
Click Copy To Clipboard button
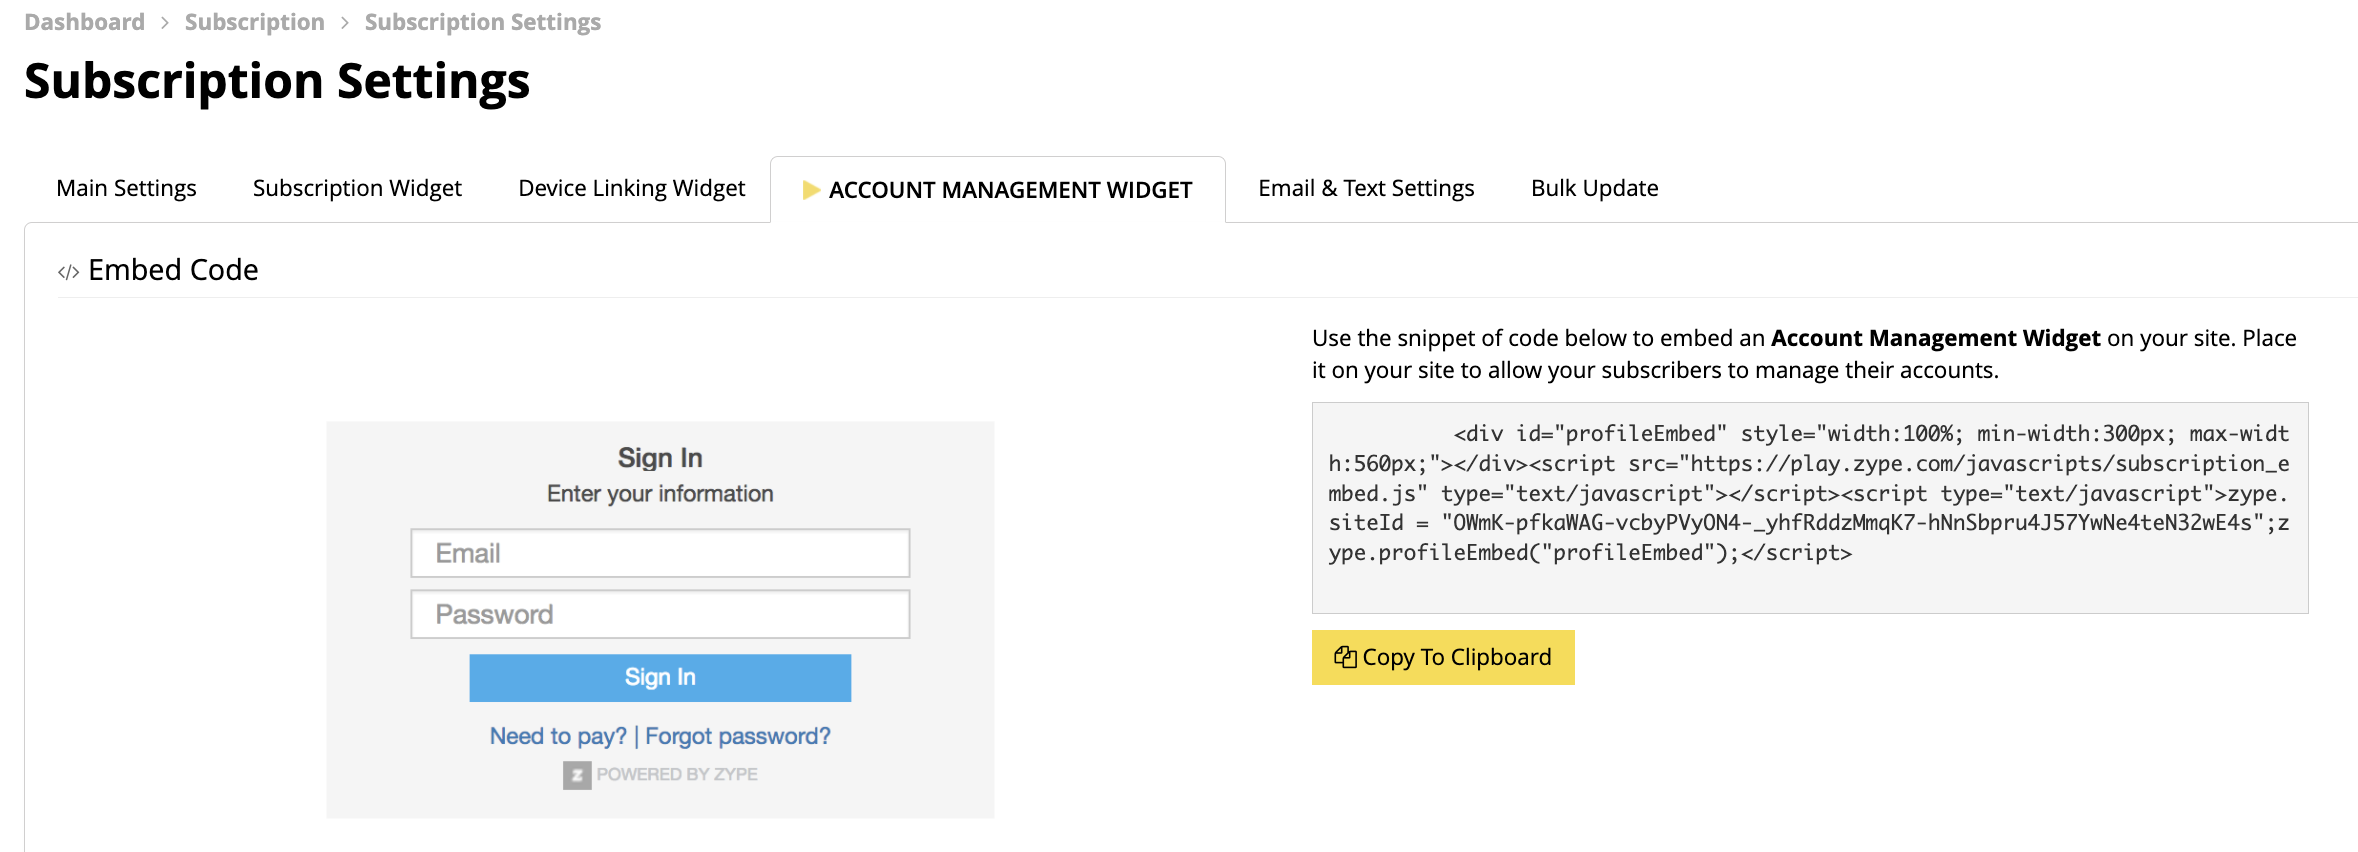[x=1443, y=657]
